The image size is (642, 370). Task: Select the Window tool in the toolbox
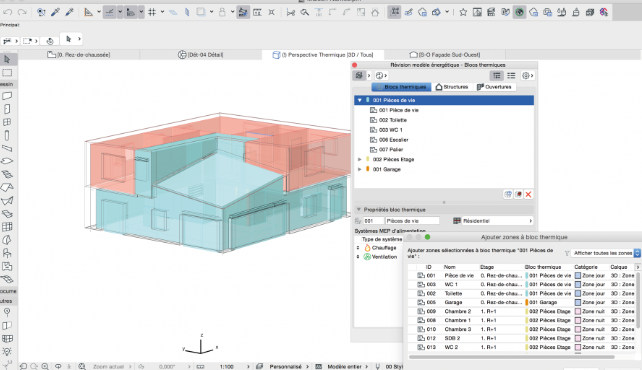click(x=7, y=122)
